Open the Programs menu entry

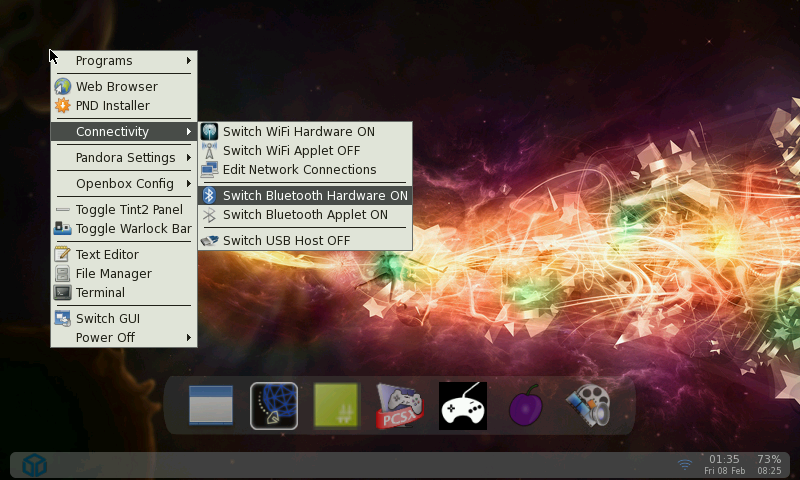coord(124,61)
